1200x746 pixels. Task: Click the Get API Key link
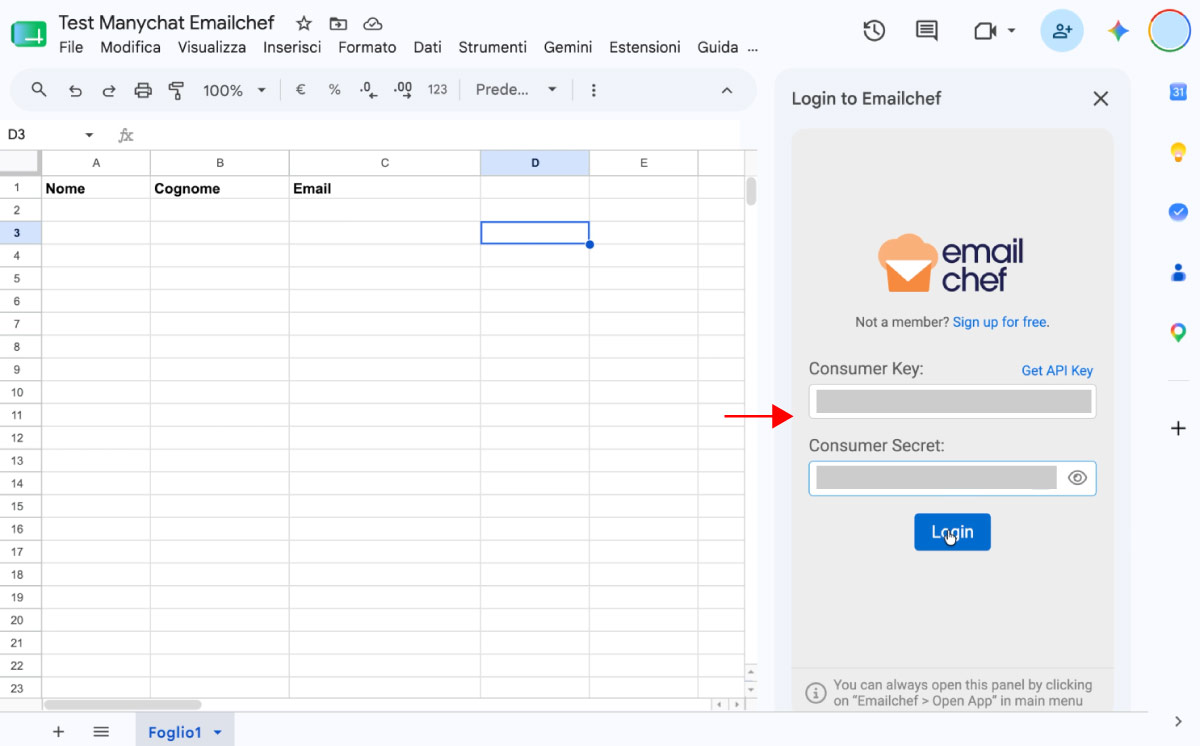(x=1057, y=370)
